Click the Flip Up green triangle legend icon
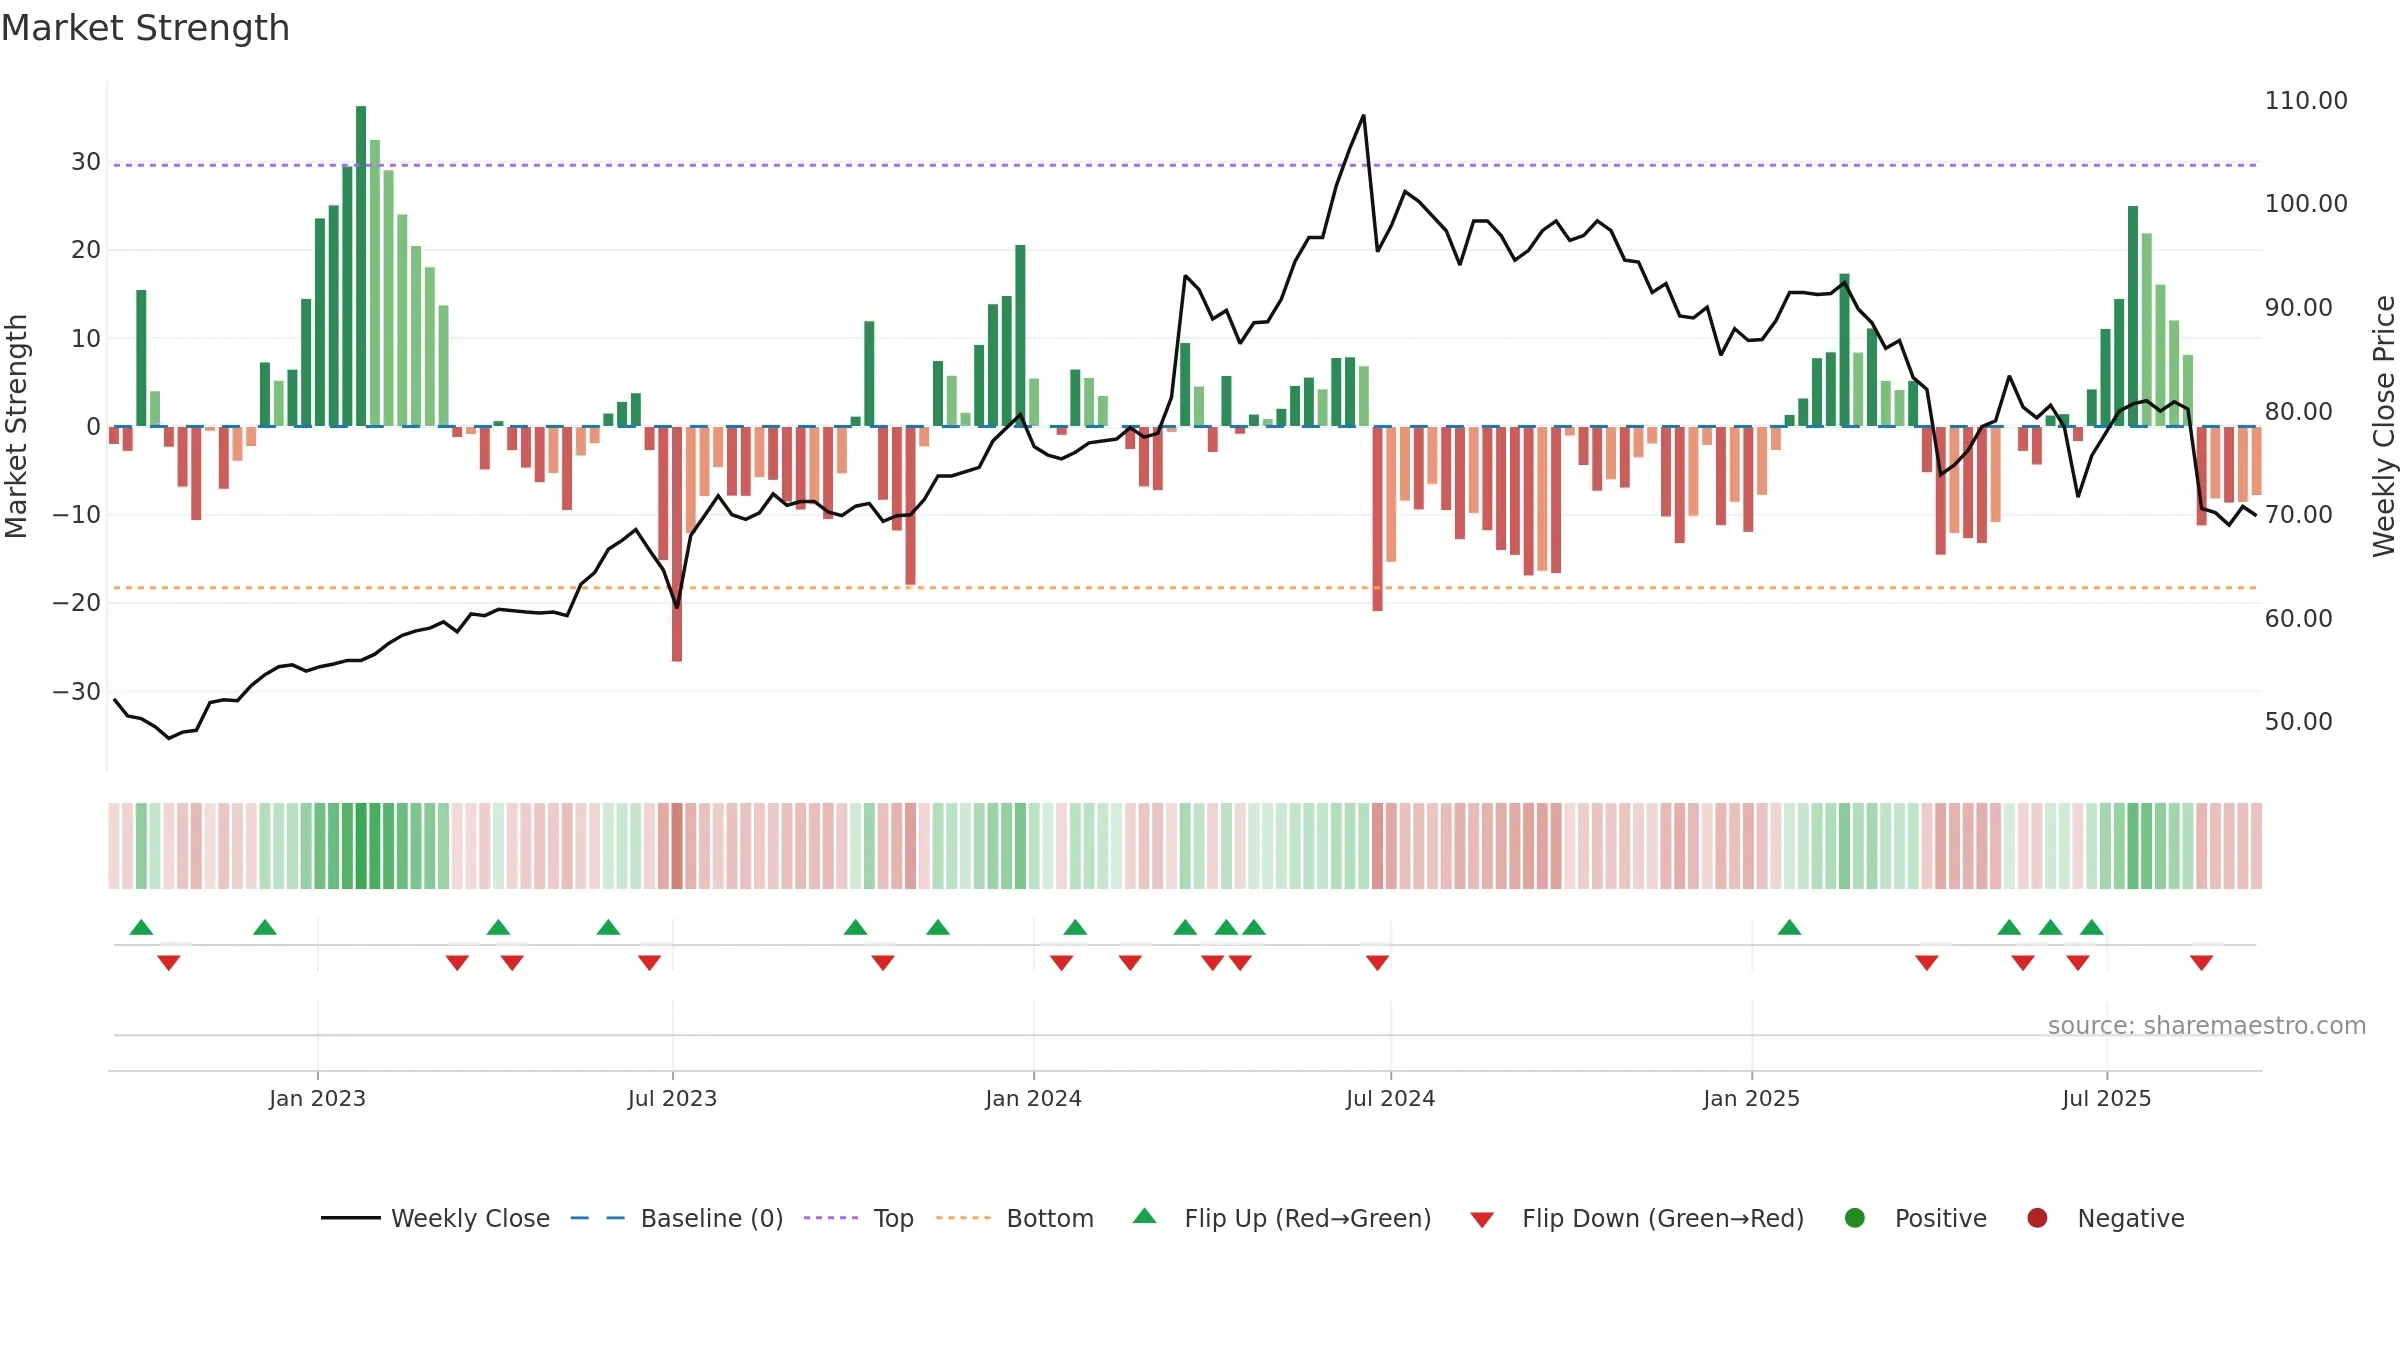This screenshot has width=2400, height=1350. coord(1145,1216)
